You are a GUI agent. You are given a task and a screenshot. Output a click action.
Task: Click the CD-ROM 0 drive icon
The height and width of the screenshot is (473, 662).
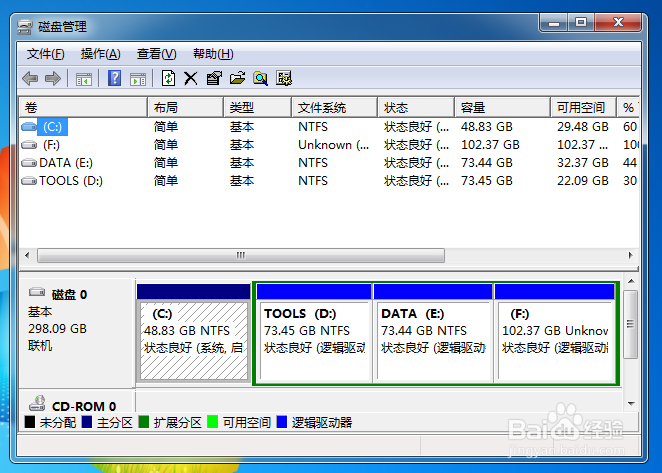click(x=37, y=403)
